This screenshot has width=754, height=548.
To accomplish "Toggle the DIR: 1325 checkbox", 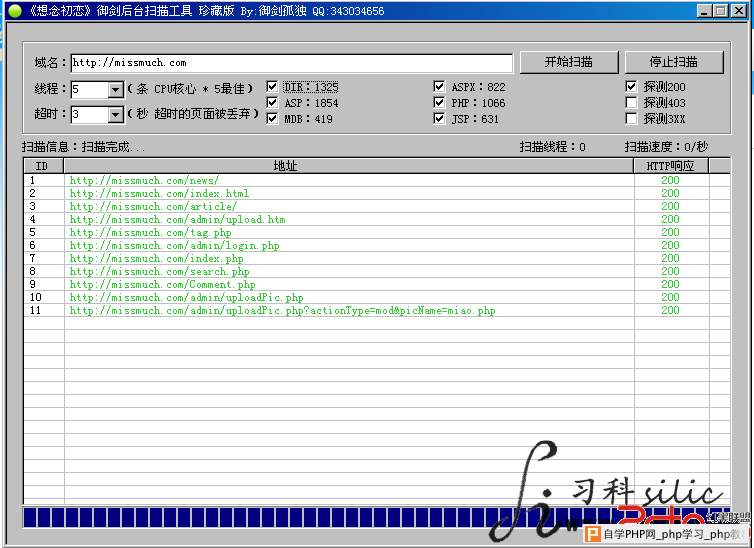I will 272,87.
